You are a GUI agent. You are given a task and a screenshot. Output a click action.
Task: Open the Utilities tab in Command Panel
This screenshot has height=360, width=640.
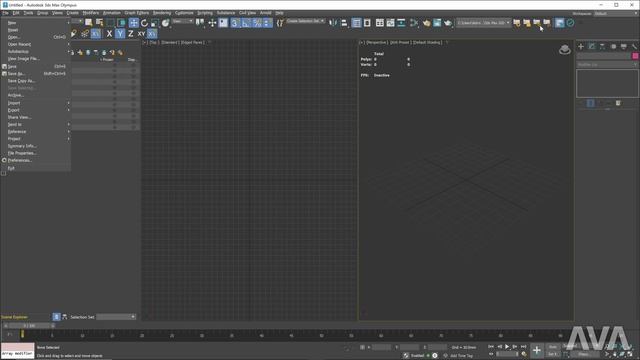(x=634, y=47)
